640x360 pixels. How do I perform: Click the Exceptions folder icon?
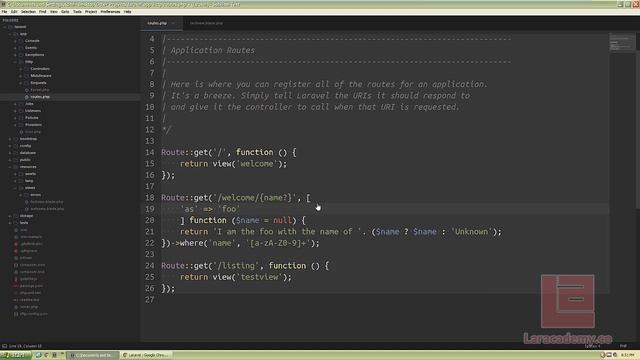click(21, 55)
